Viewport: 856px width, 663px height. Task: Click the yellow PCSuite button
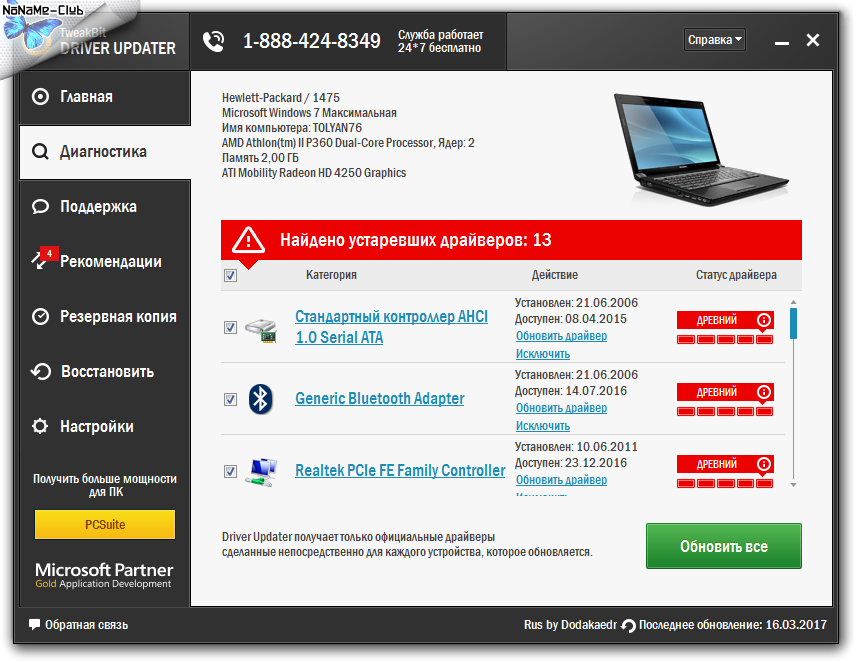[105, 524]
